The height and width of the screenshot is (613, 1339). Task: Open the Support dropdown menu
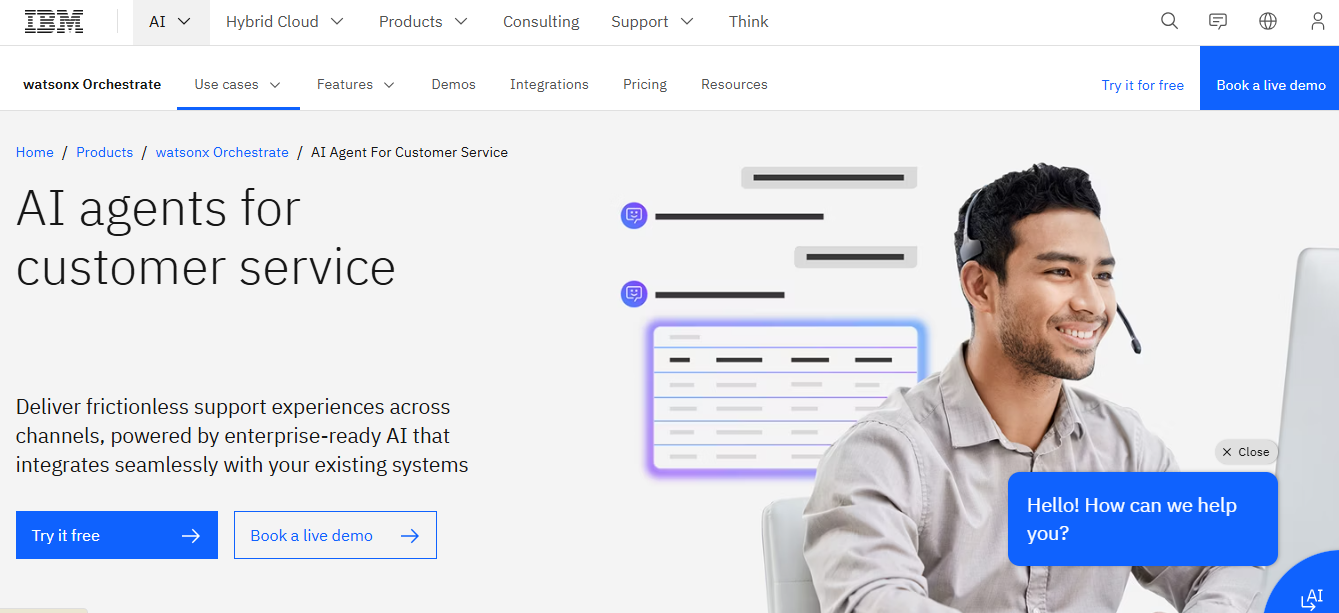tap(651, 21)
